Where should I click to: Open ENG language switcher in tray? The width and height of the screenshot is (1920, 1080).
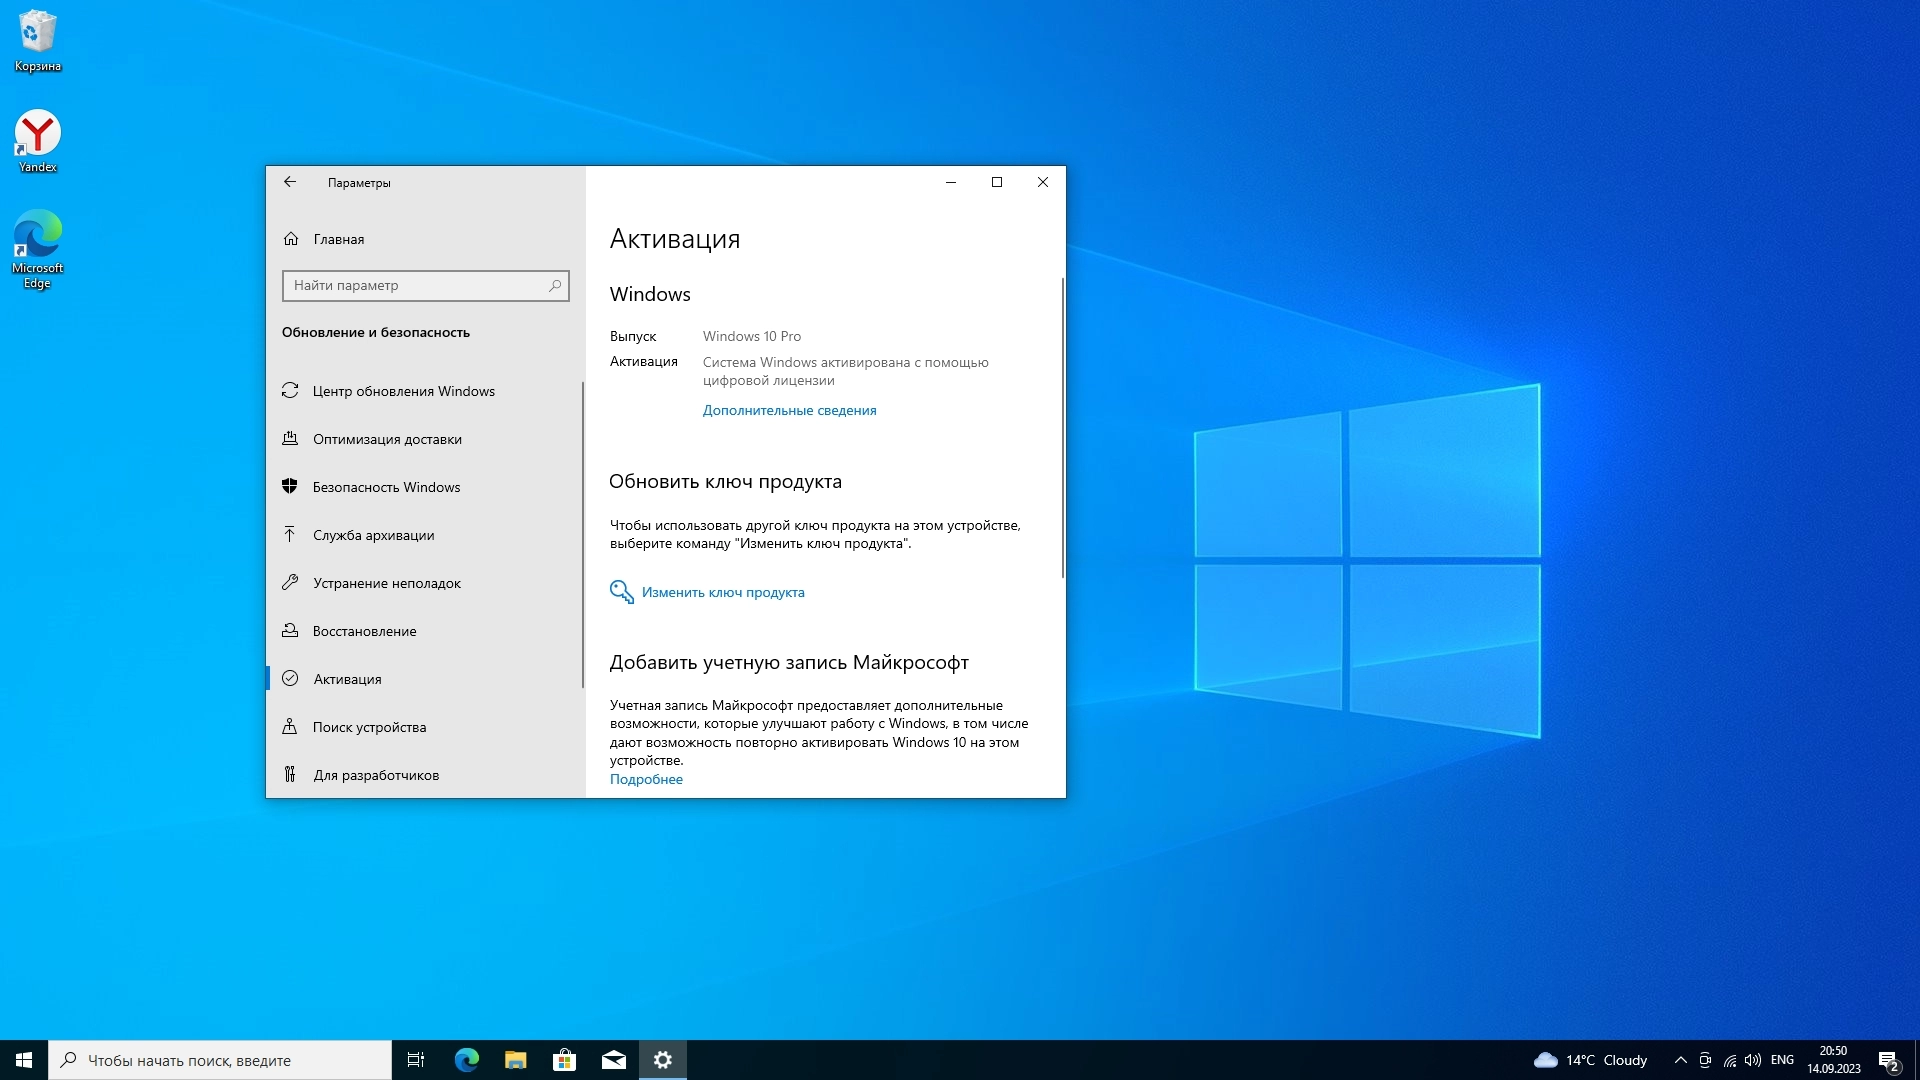coord(1782,1060)
